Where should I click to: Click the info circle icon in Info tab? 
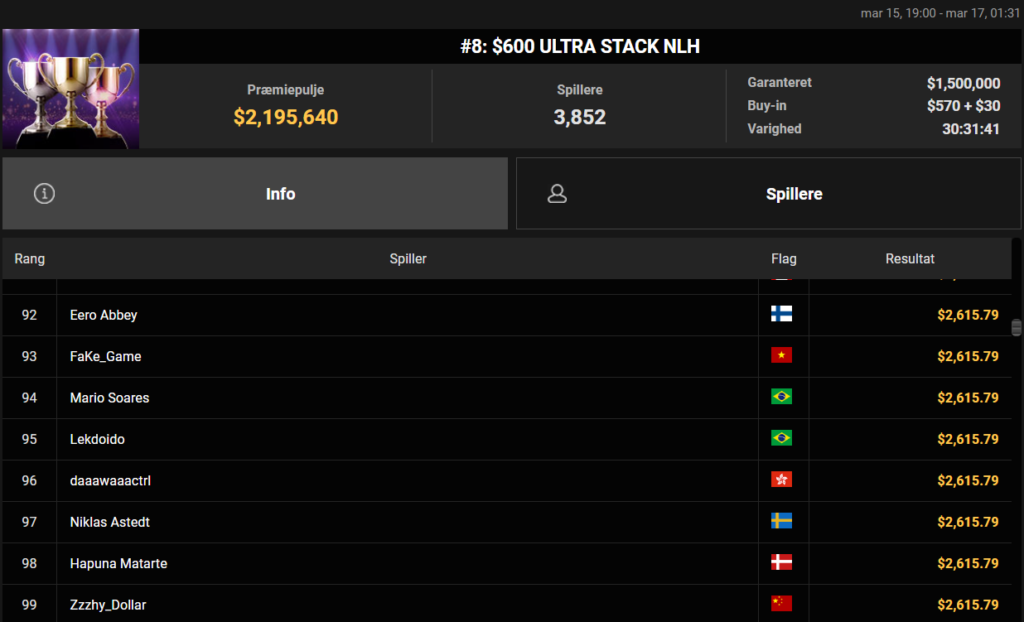click(44, 194)
